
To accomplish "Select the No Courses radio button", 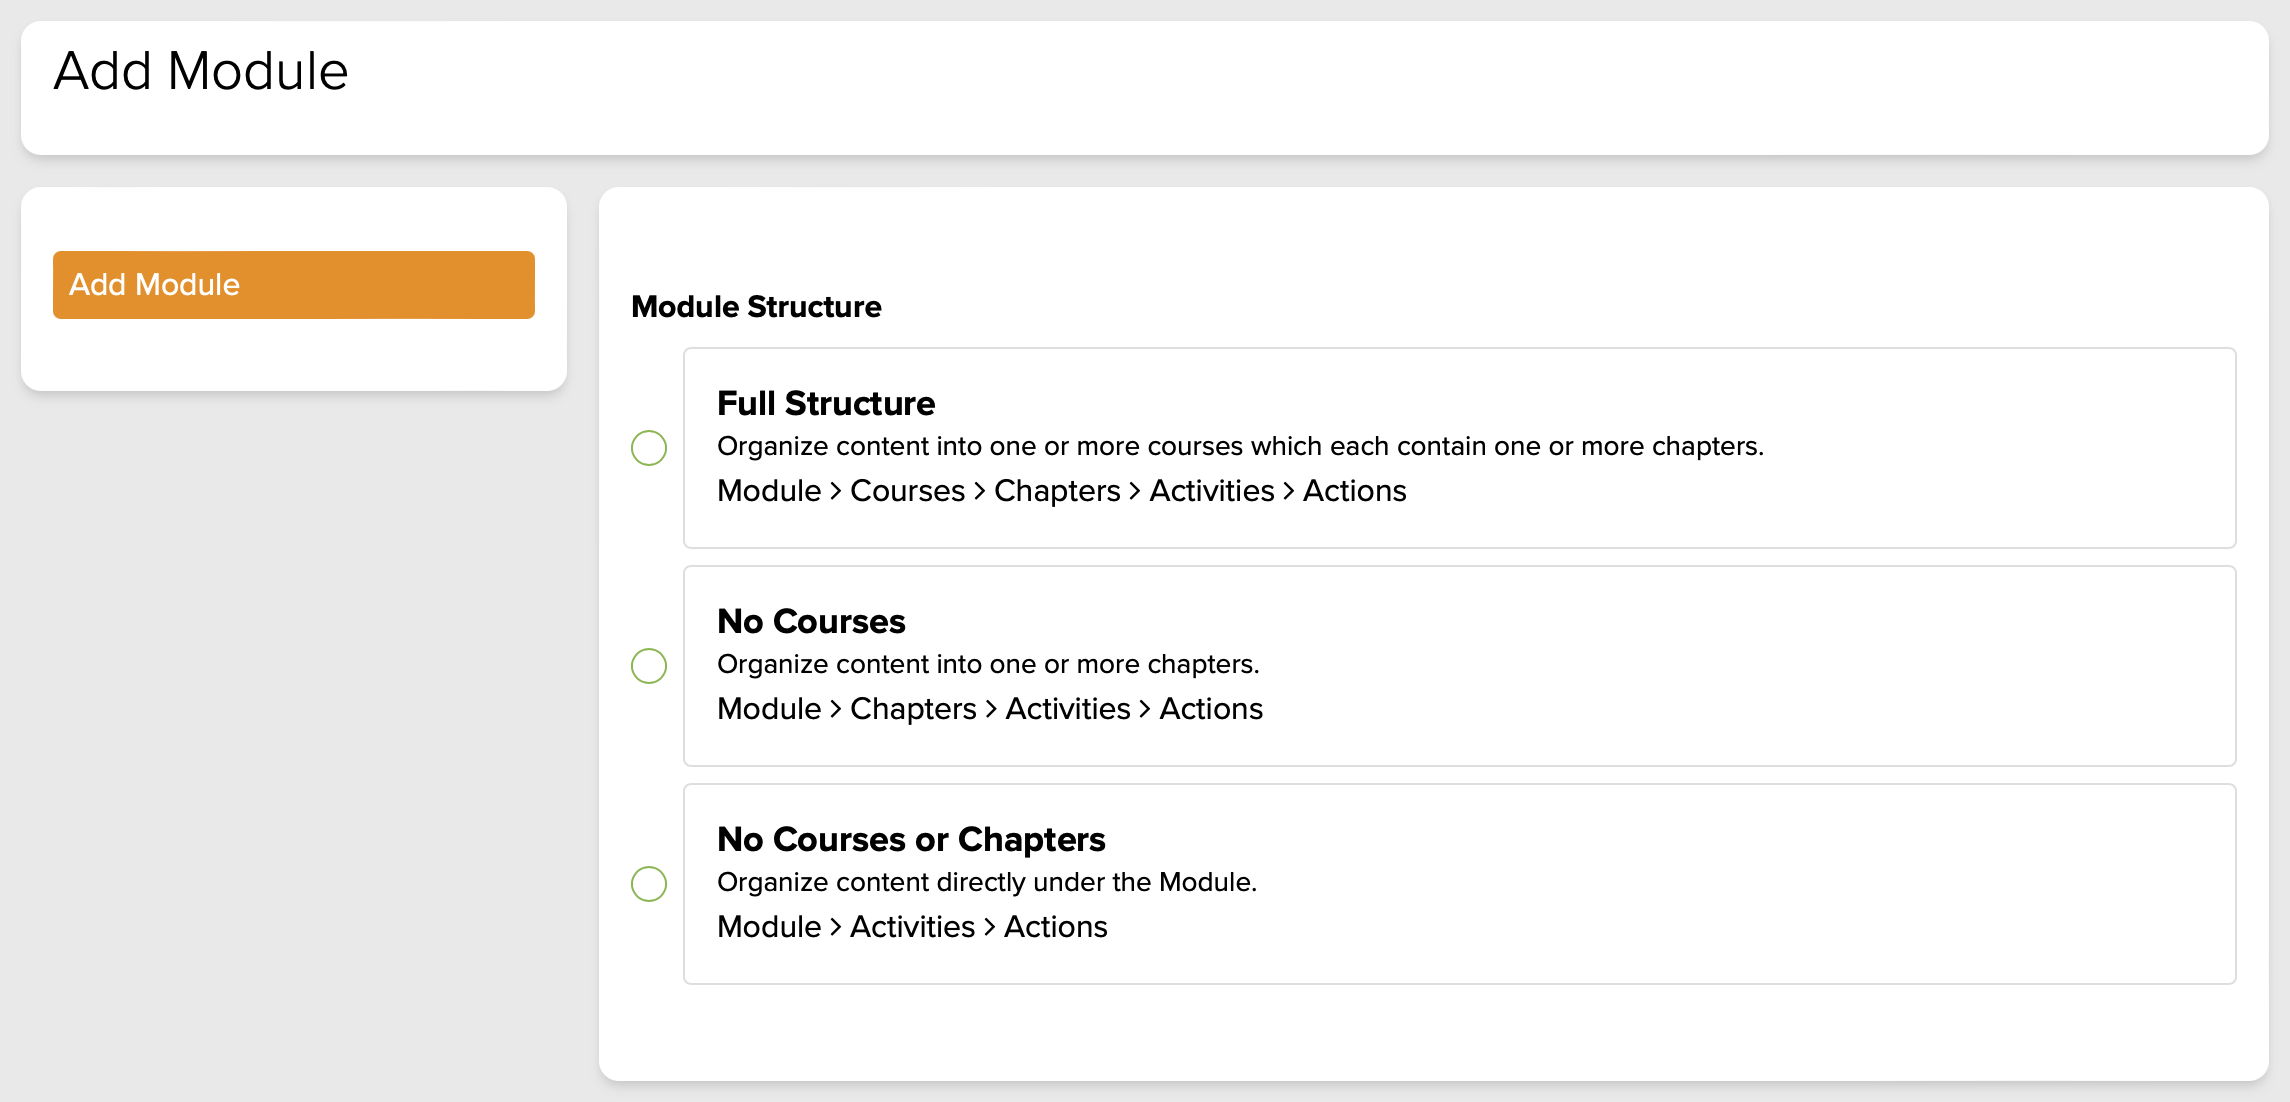I will [x=649, y=666].
